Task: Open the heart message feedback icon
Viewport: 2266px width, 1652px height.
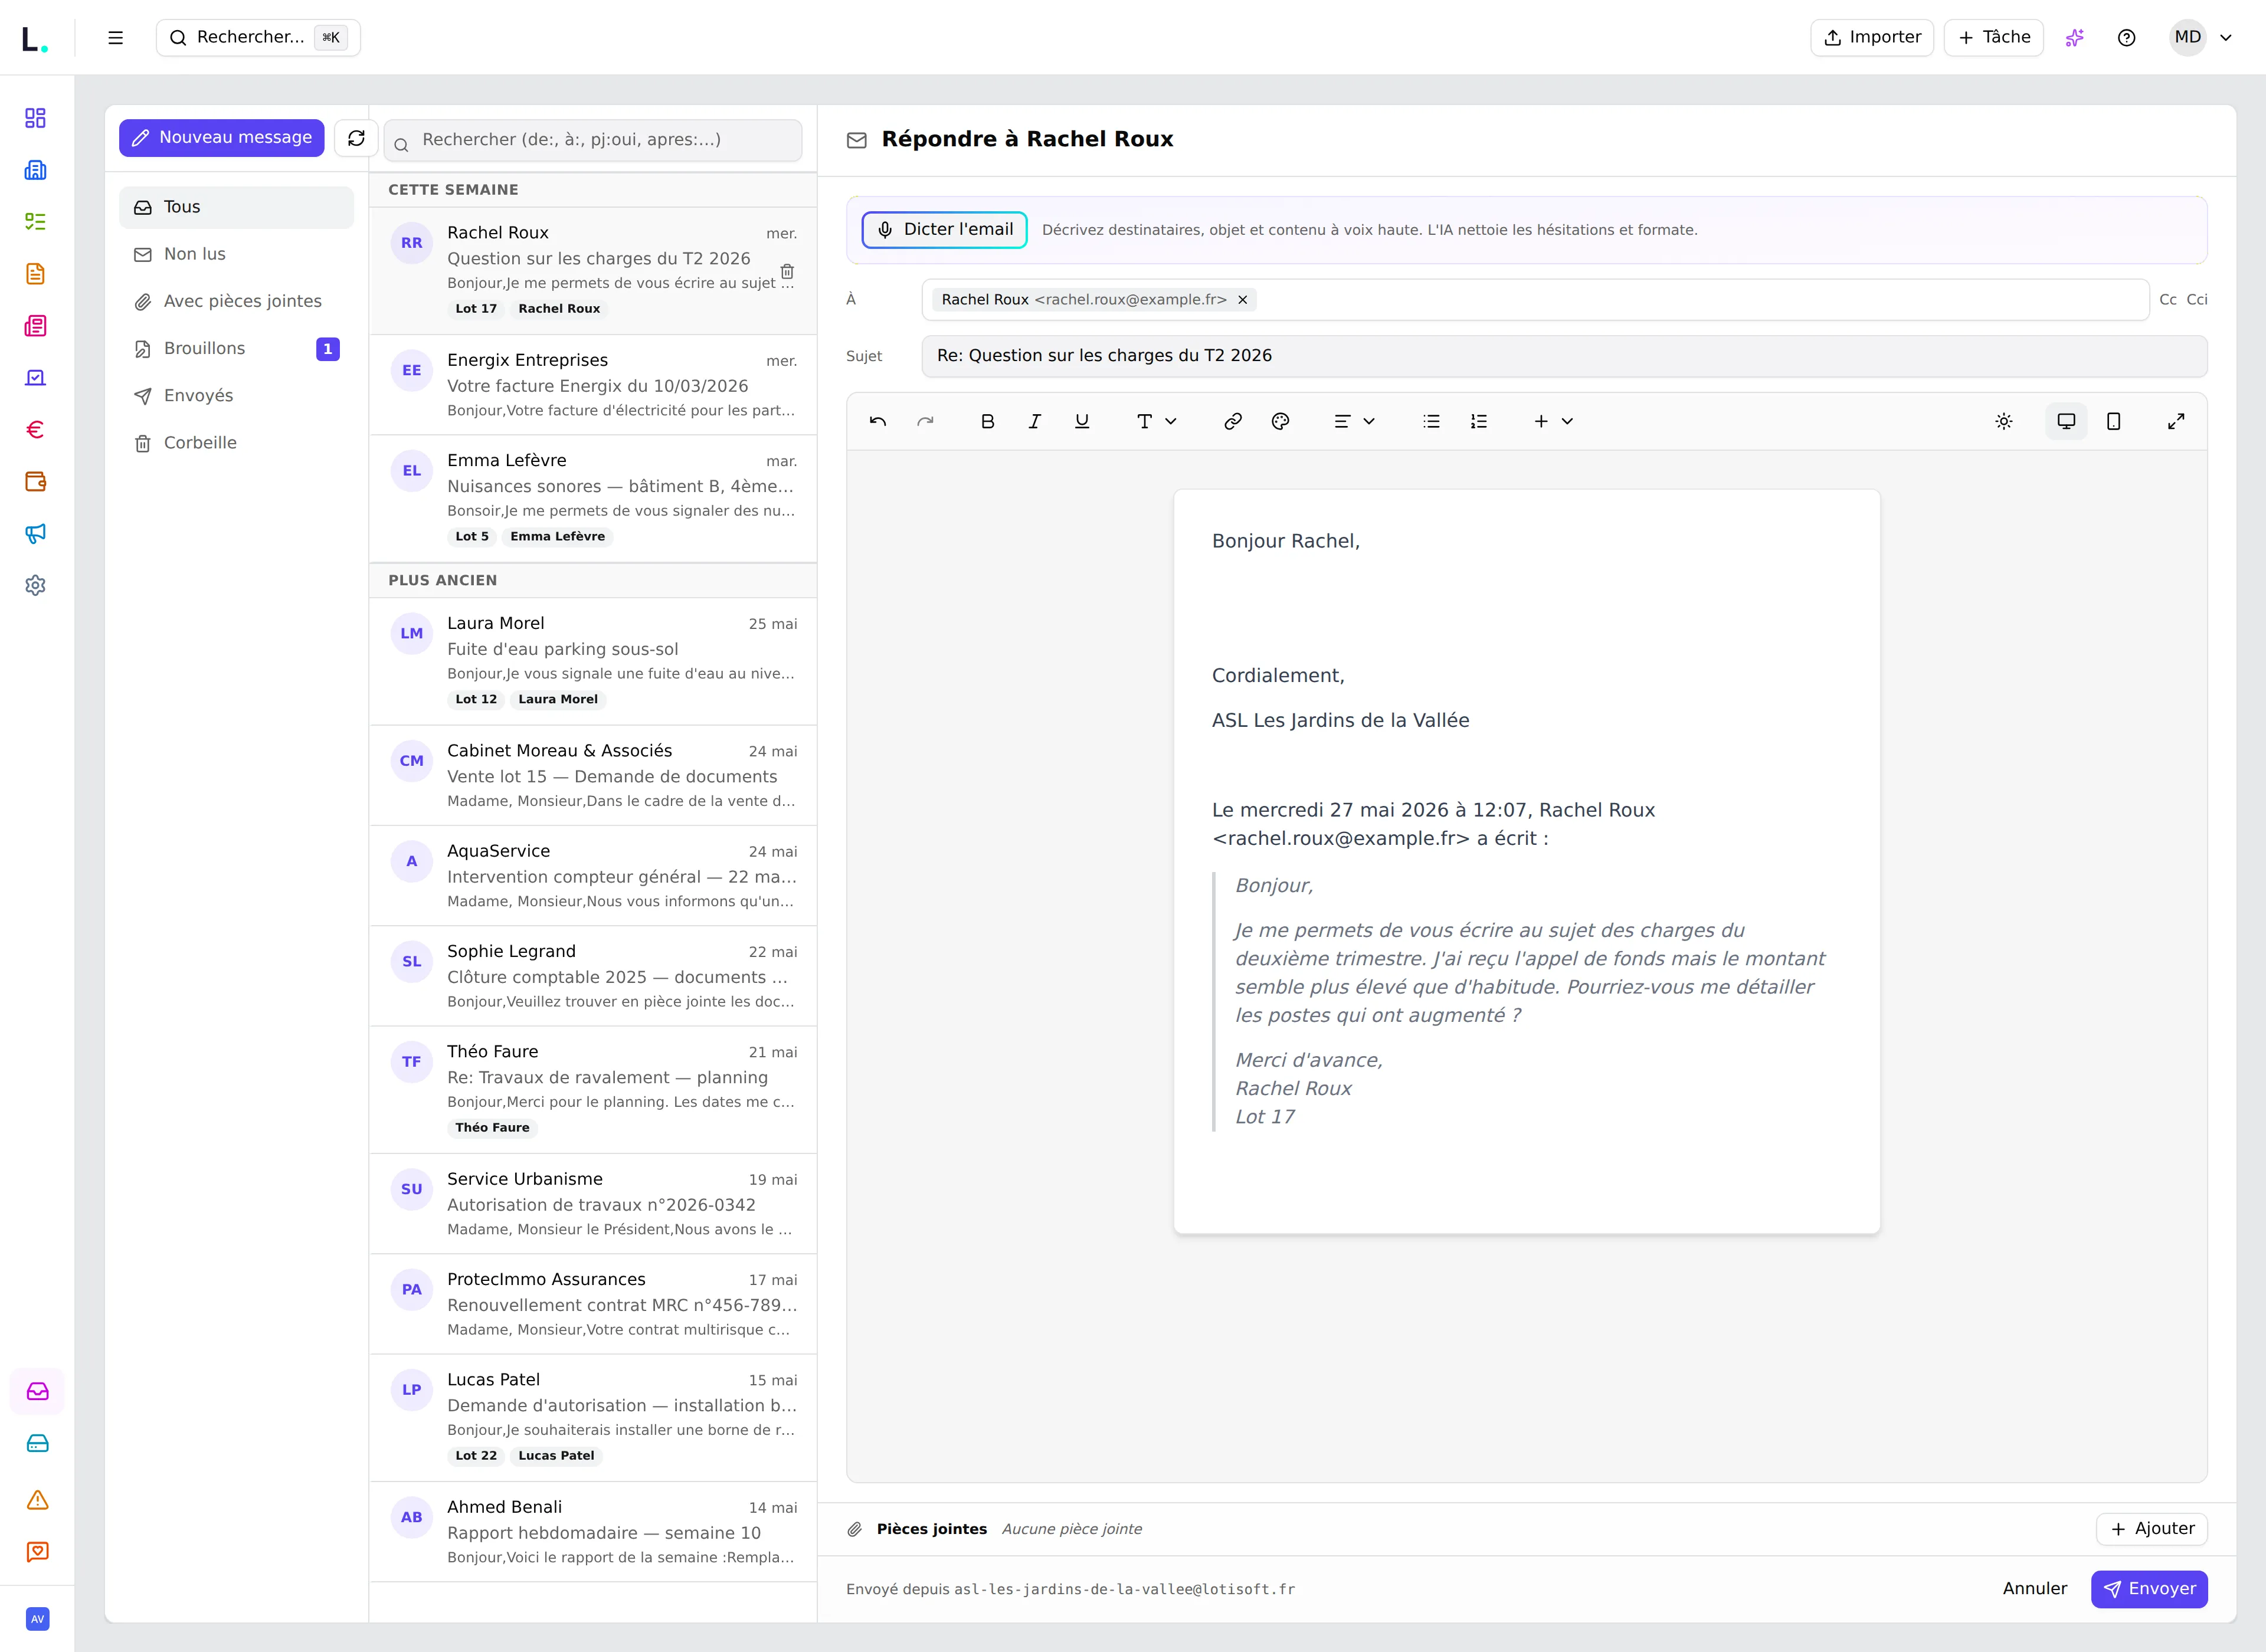Action: click(38, 1552)
